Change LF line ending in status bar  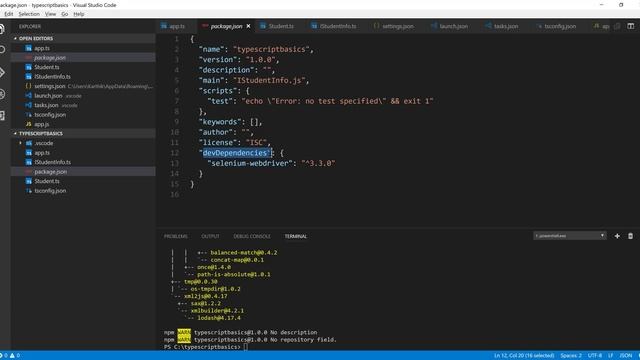tap(611, 356)
